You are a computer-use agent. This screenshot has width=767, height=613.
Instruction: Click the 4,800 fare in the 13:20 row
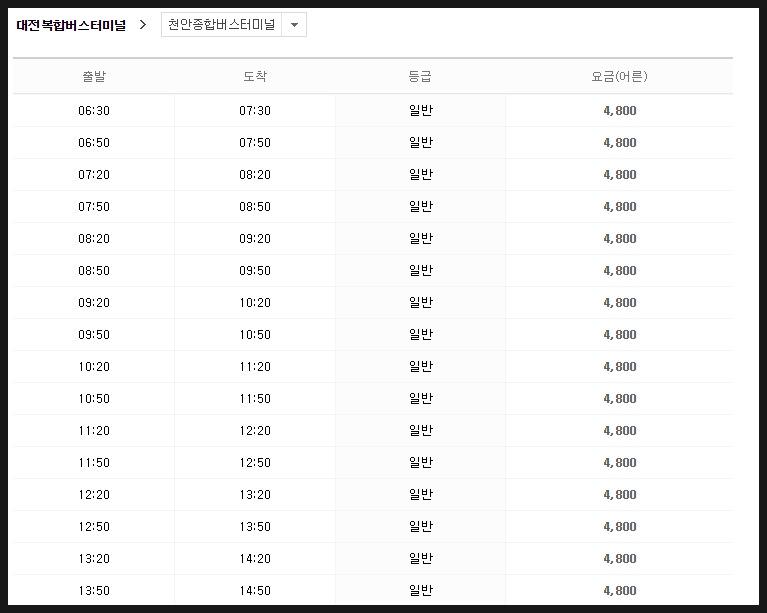(x=620, y=559)
